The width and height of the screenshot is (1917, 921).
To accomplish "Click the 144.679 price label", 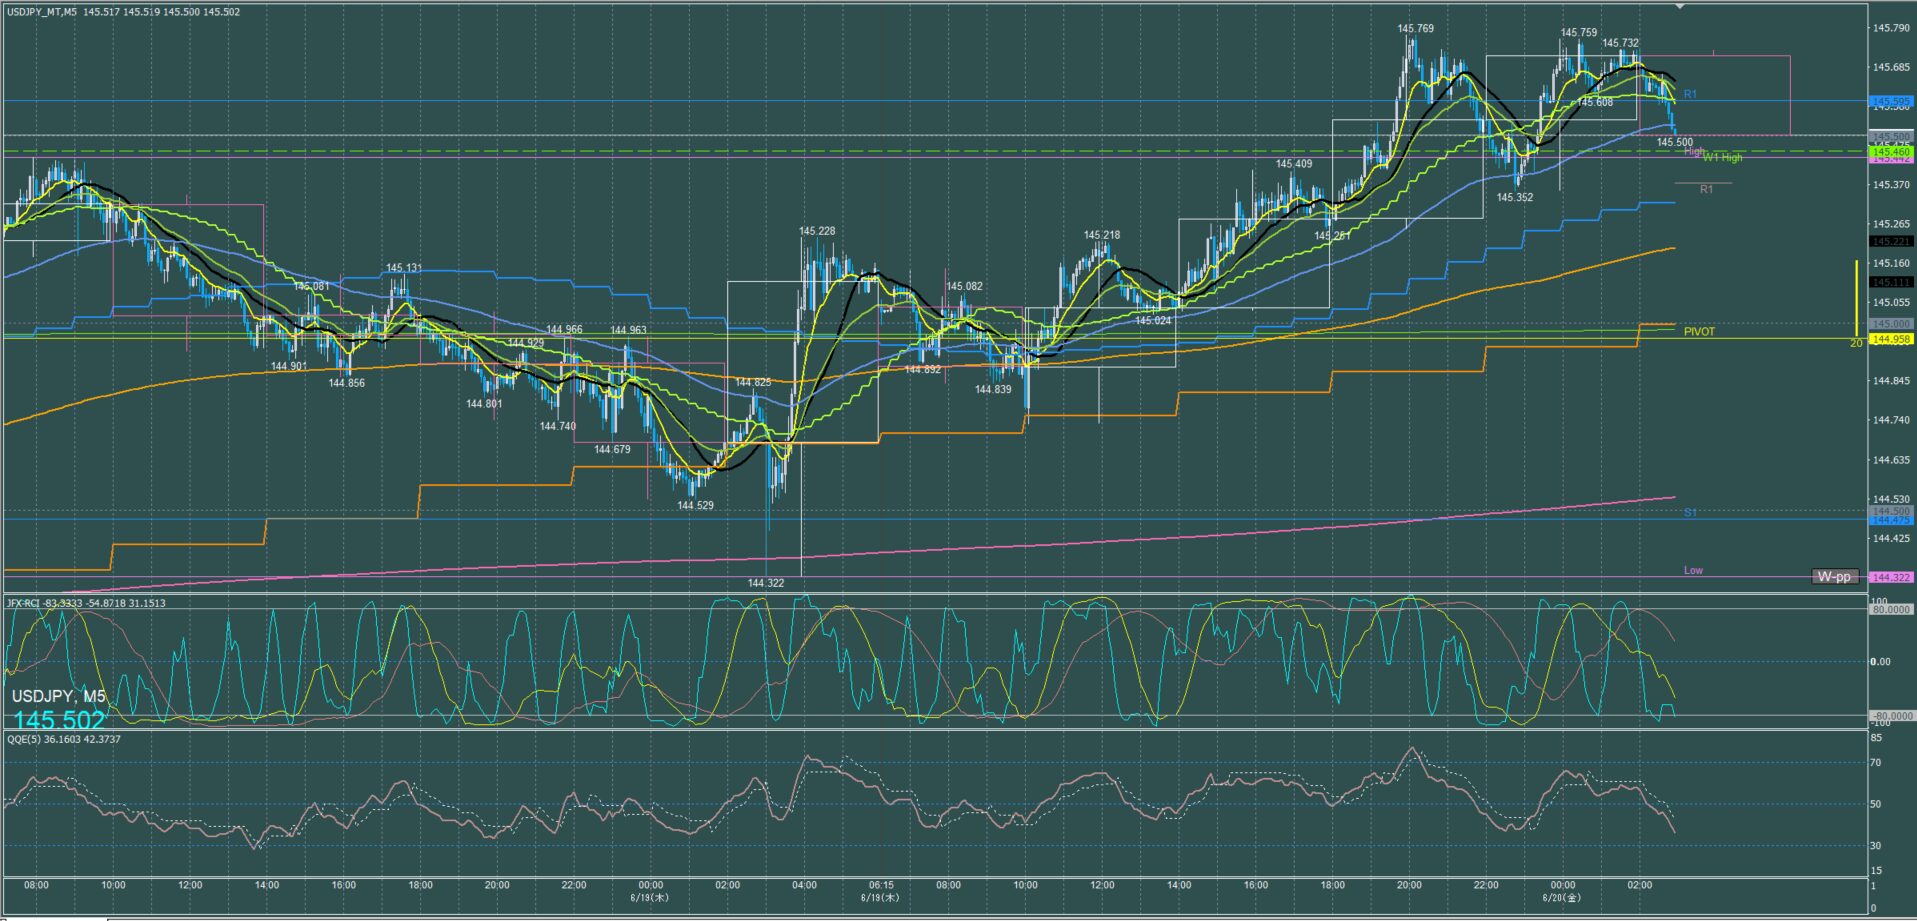I will 612,450.
